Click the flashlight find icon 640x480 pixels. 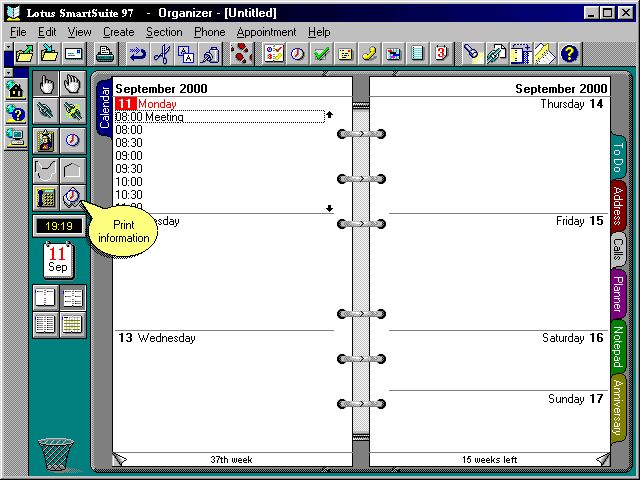click(473, 54)
